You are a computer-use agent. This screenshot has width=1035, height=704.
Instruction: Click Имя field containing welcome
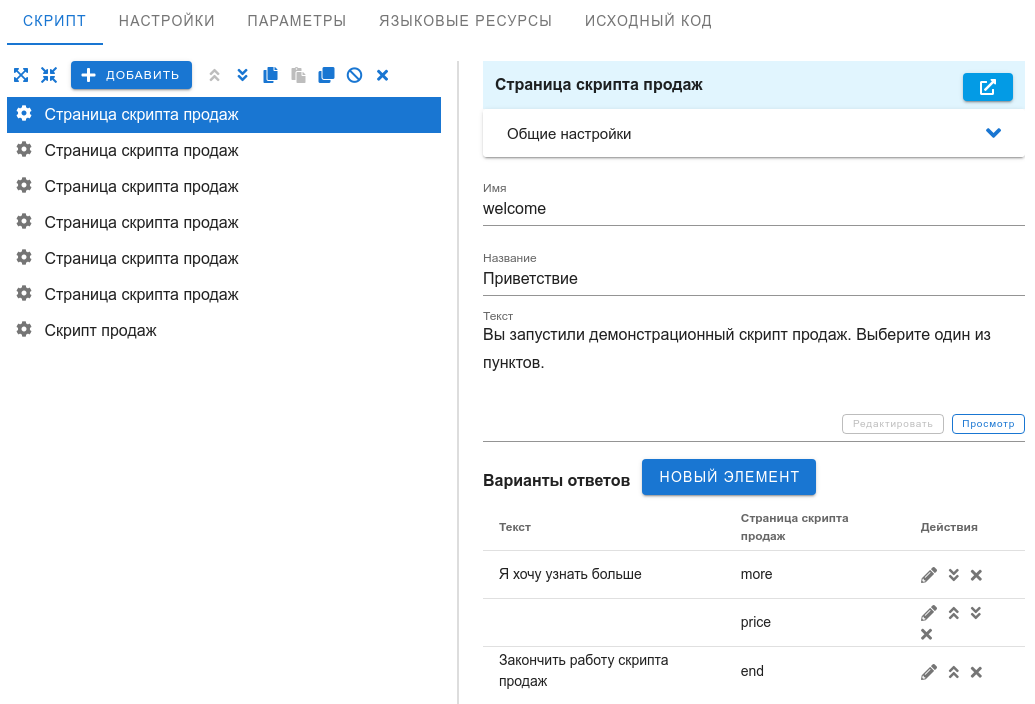(x=753, y=208)
